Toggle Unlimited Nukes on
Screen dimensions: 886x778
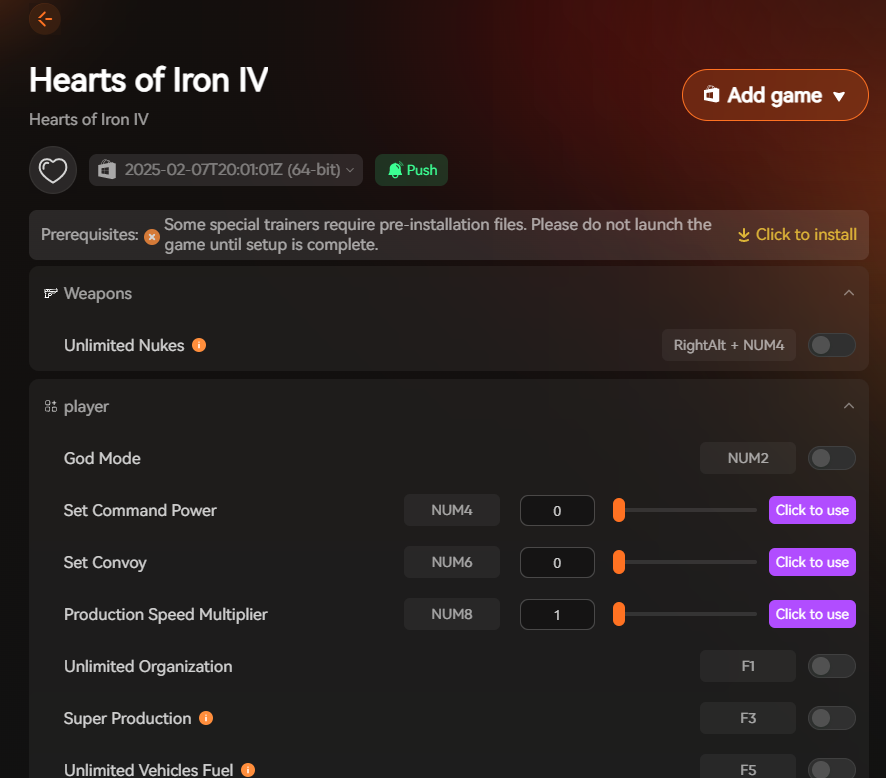pos(831,344)
